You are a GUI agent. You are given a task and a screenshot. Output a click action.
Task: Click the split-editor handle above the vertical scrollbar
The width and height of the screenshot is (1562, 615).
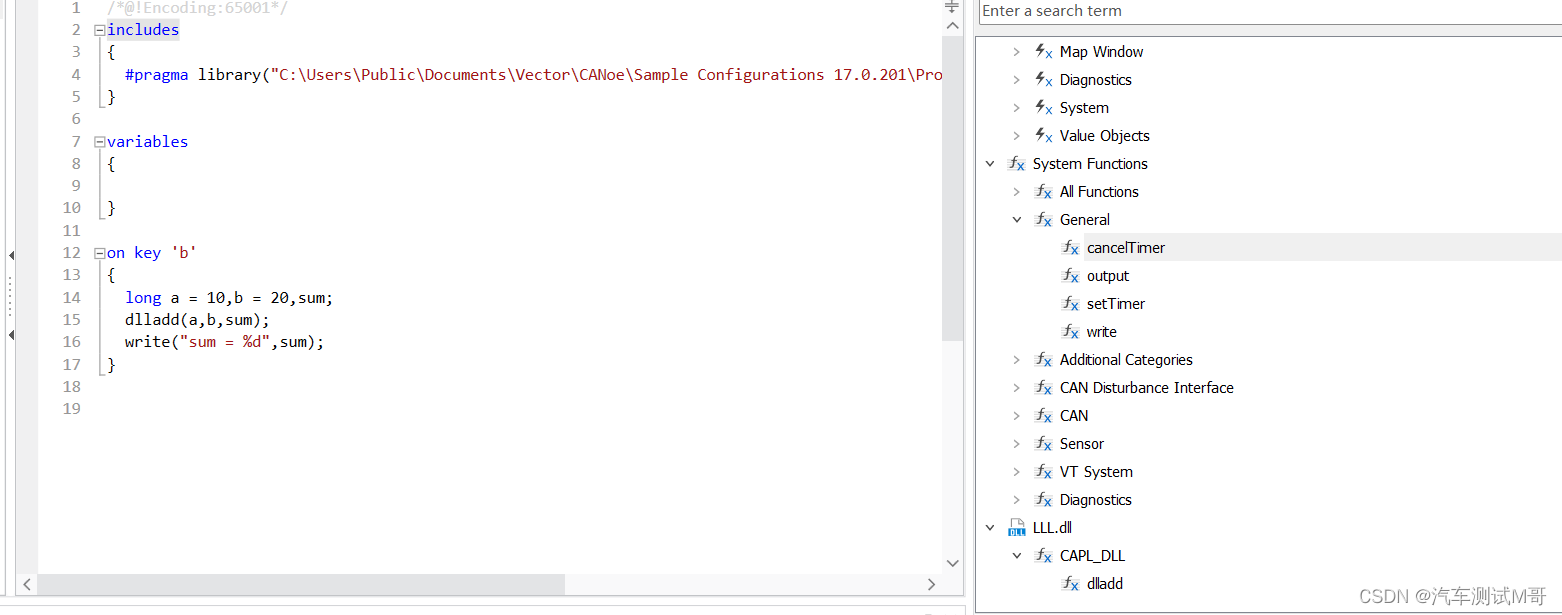point(950,8)
